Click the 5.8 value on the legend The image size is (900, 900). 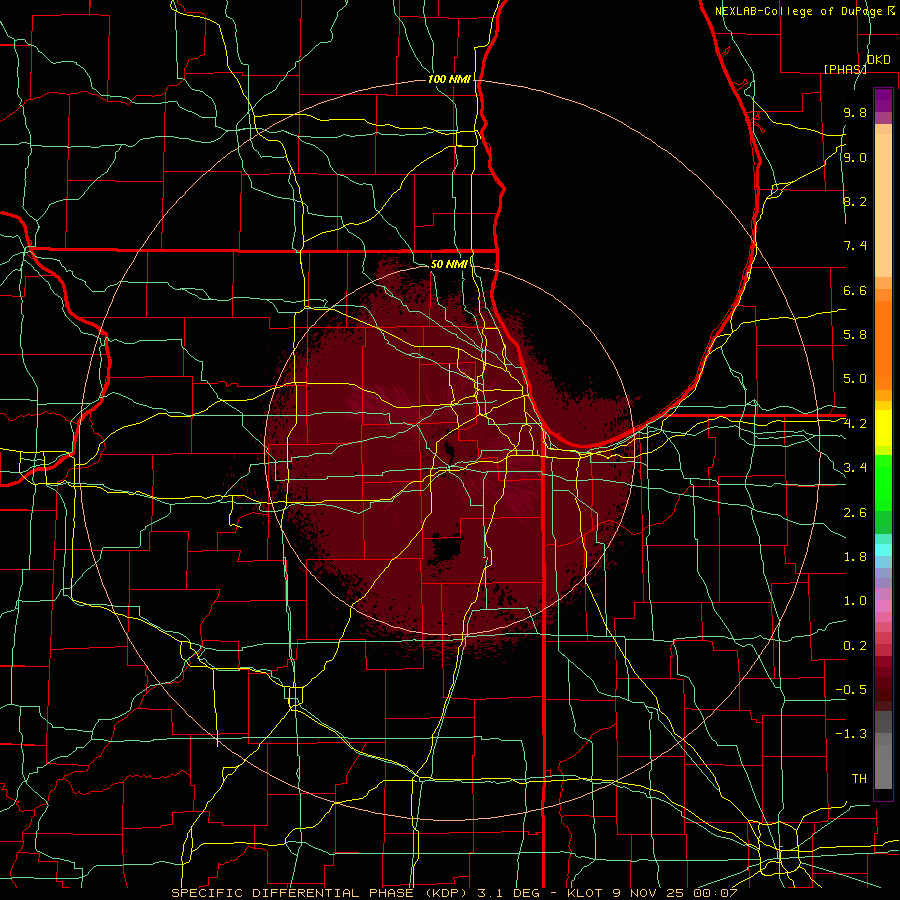tap(855, 335)
